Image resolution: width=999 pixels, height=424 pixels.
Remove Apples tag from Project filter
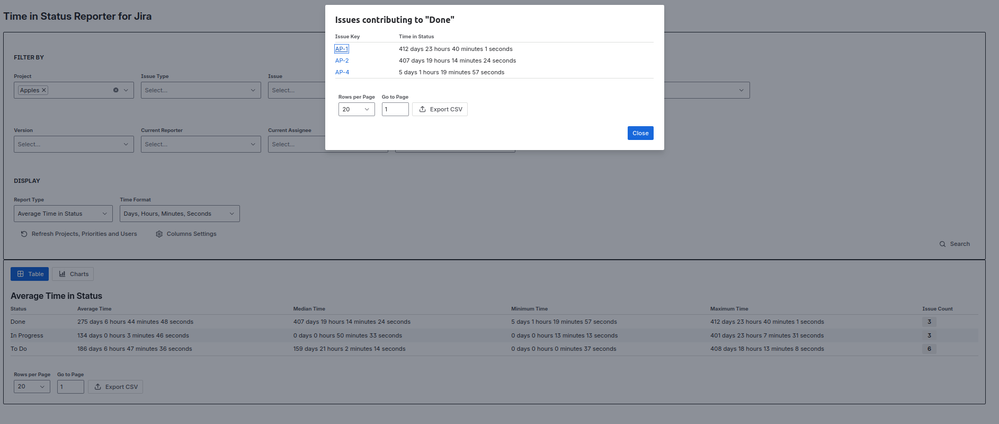pyautogui.click(x=44, y=91)
